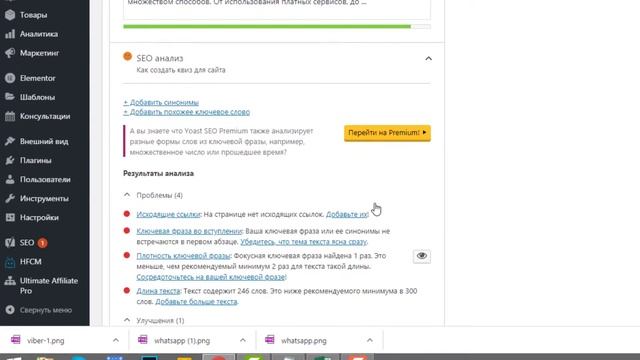Click the Yoast SEO logo icon in the sidebar

[10, 243]
